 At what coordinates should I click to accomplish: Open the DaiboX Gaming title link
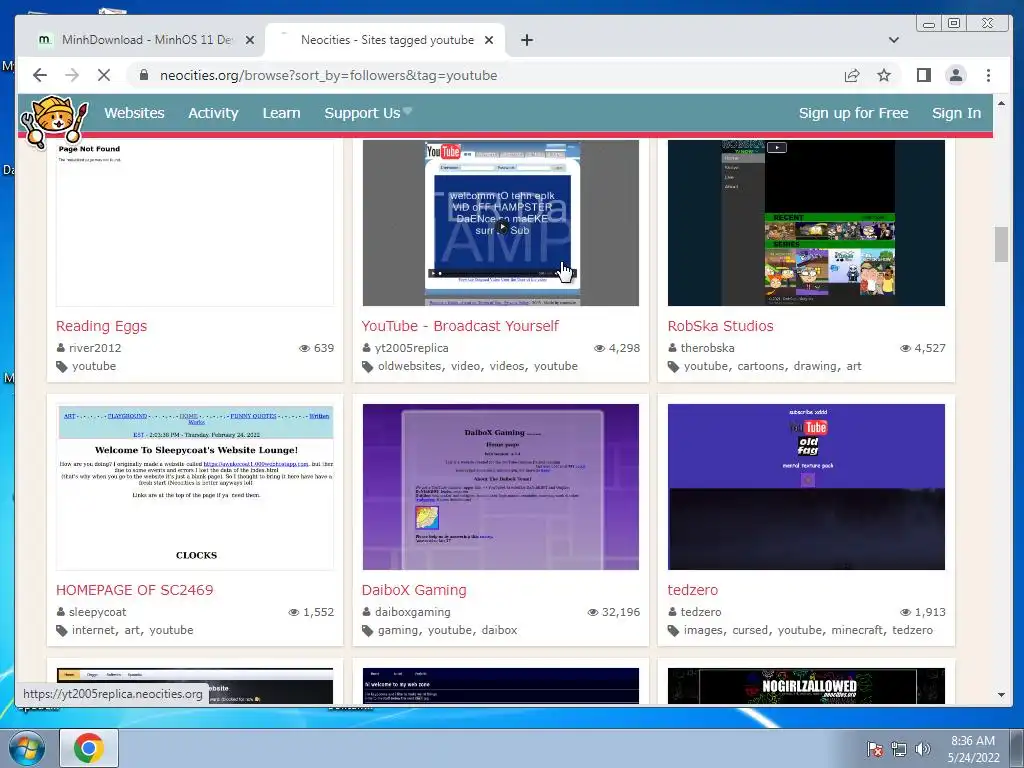tap(414, 590)
